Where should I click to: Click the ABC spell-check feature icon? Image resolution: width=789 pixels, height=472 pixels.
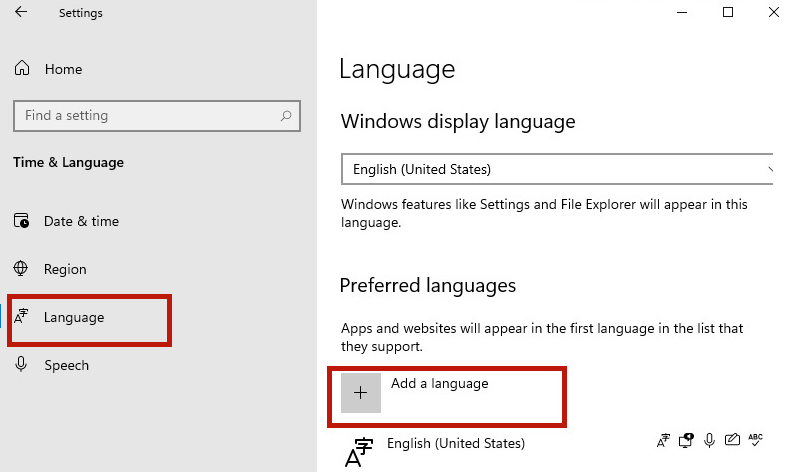[x=756, y=439]
